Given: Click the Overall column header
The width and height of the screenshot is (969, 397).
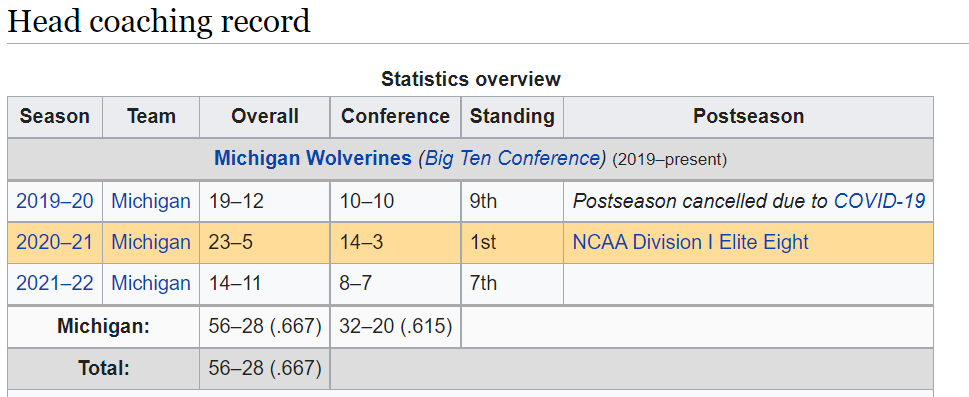Looking at the screenshot, I should click(264, 116).
